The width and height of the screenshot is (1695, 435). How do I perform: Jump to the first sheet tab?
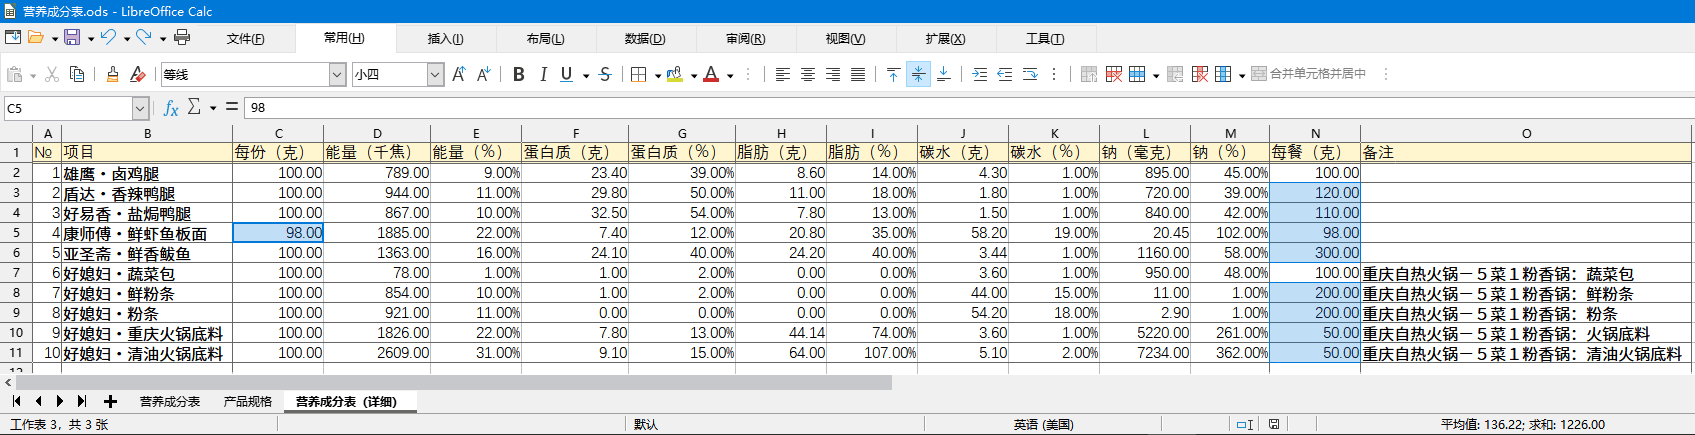point(17,401)
